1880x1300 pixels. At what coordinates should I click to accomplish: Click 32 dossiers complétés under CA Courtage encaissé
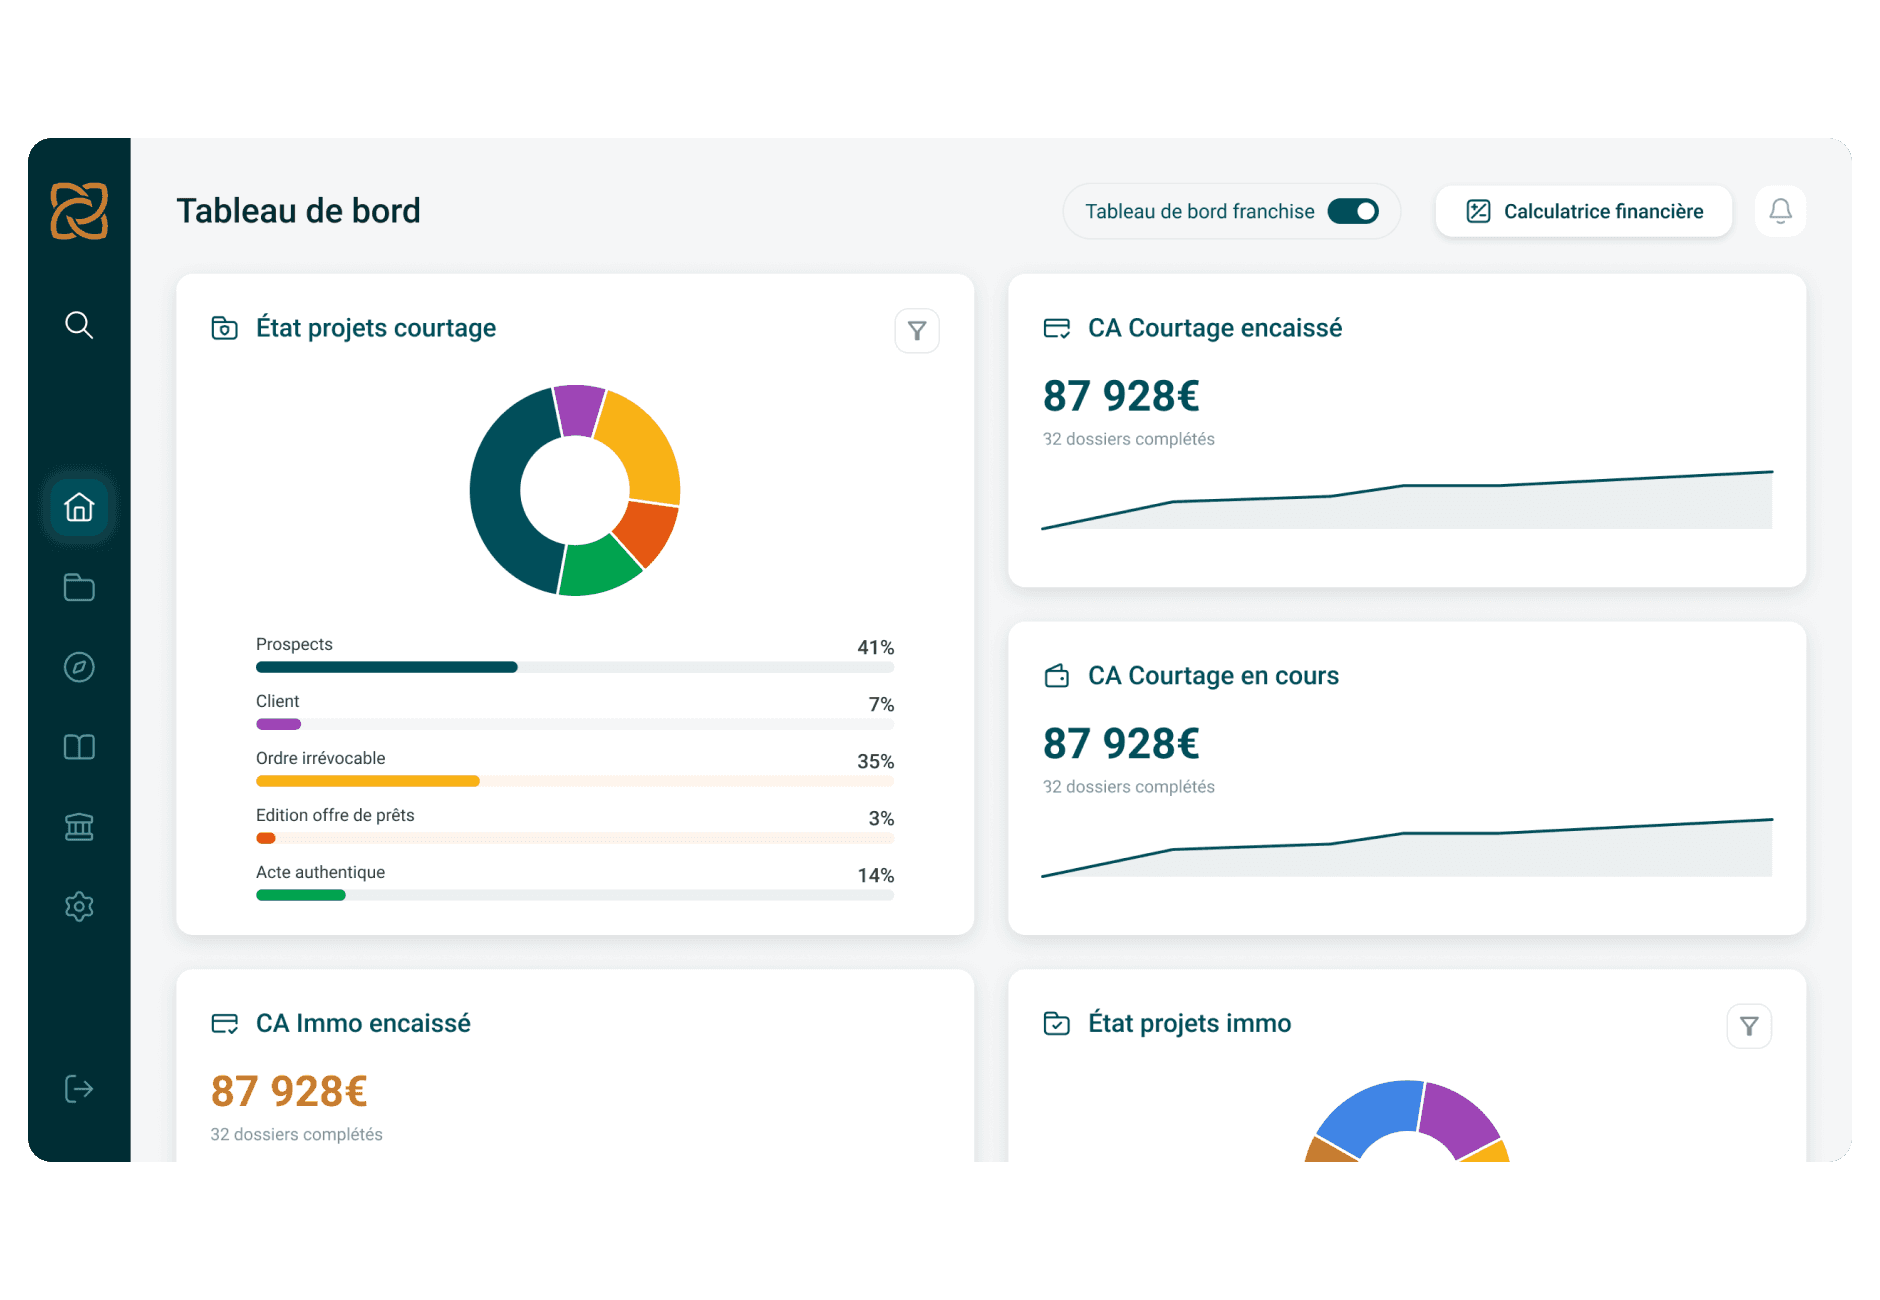click(1129, 439)
